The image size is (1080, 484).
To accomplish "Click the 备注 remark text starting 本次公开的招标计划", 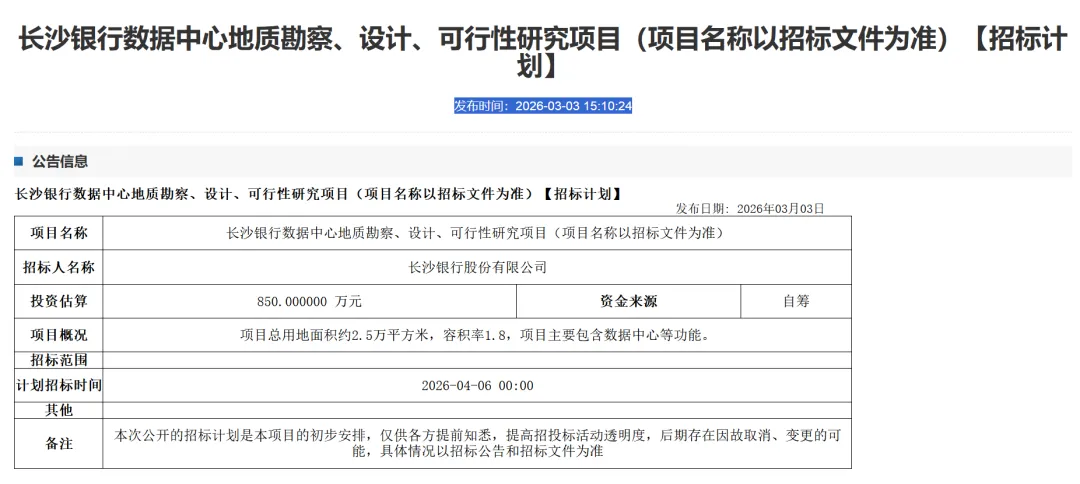I will coord(477,444).
